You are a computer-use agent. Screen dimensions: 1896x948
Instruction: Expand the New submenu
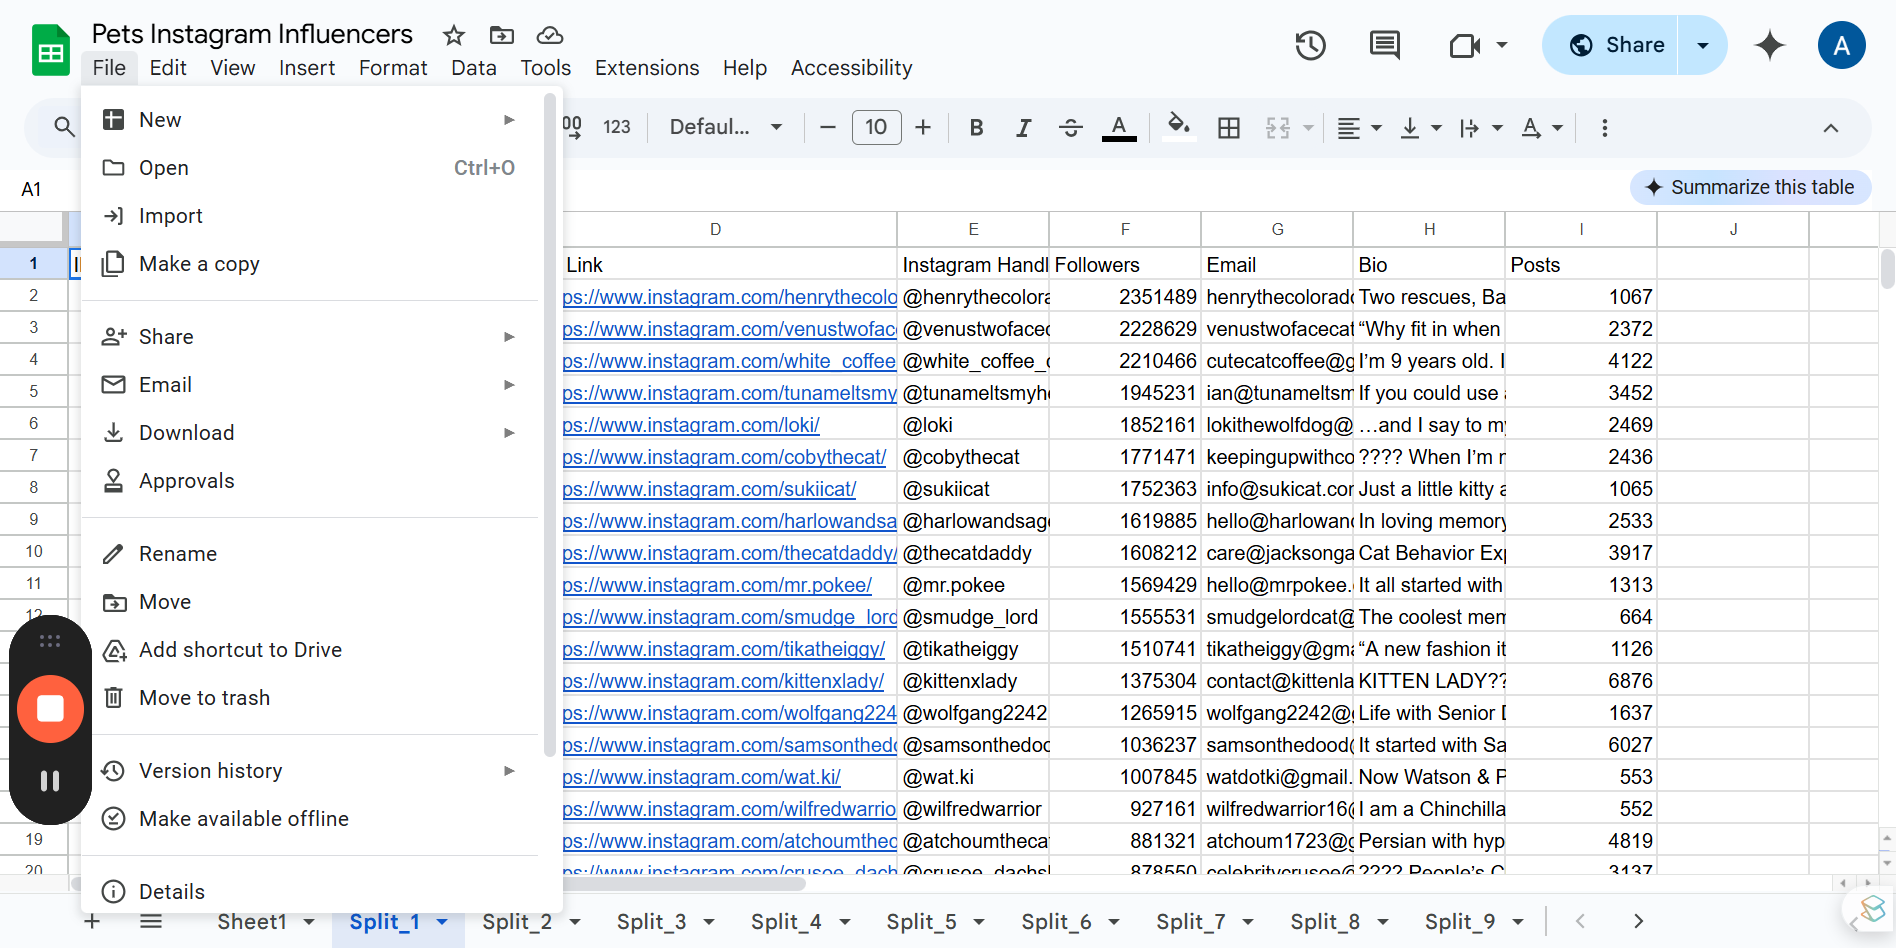coord(509,120)
